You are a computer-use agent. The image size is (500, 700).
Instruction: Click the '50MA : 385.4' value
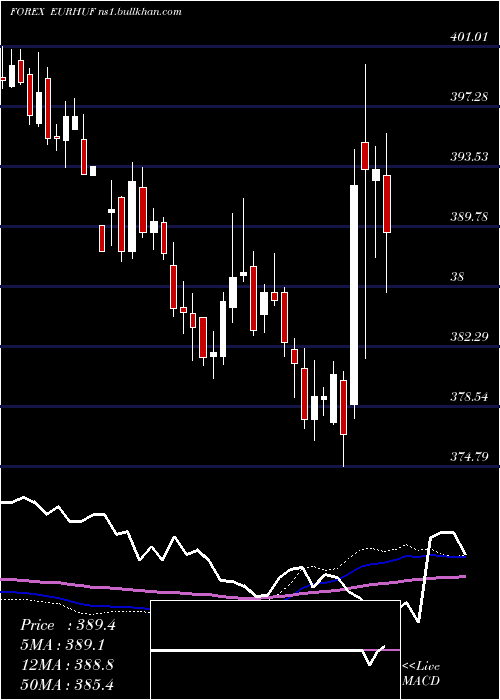68,684
